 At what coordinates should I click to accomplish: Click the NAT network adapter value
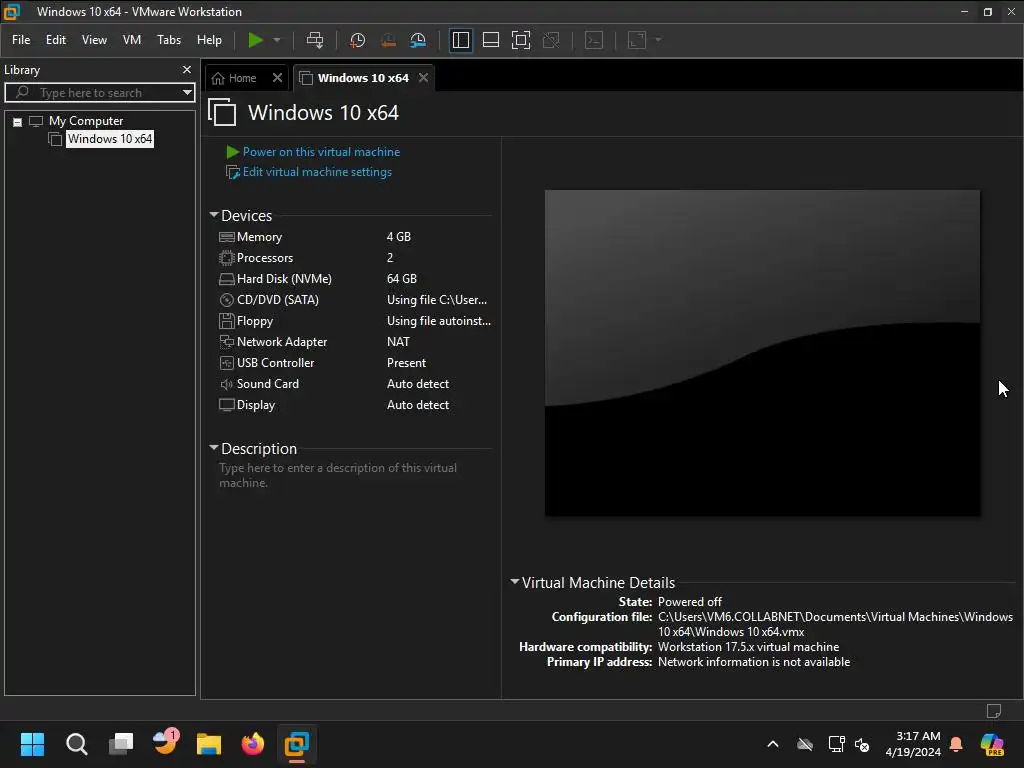(x=398, y=342)
